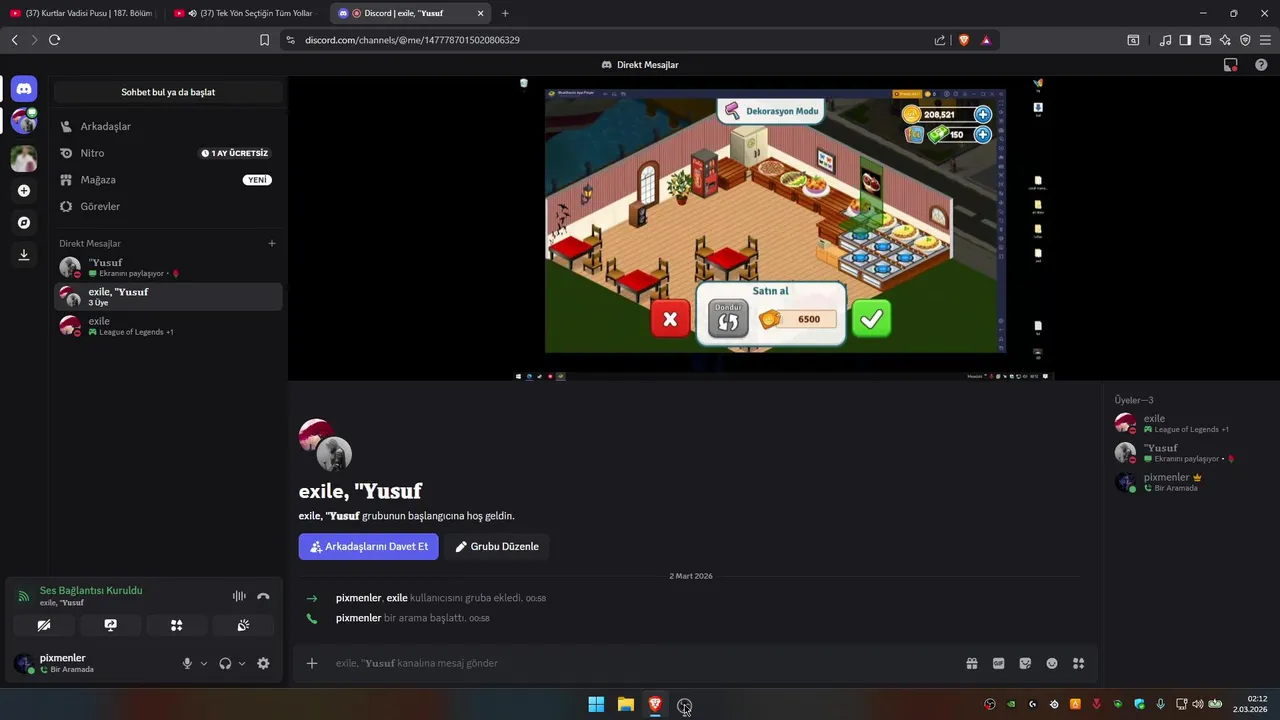Go back in browser
This screenshot has width=1280, height=720.
tap(14, 40)
